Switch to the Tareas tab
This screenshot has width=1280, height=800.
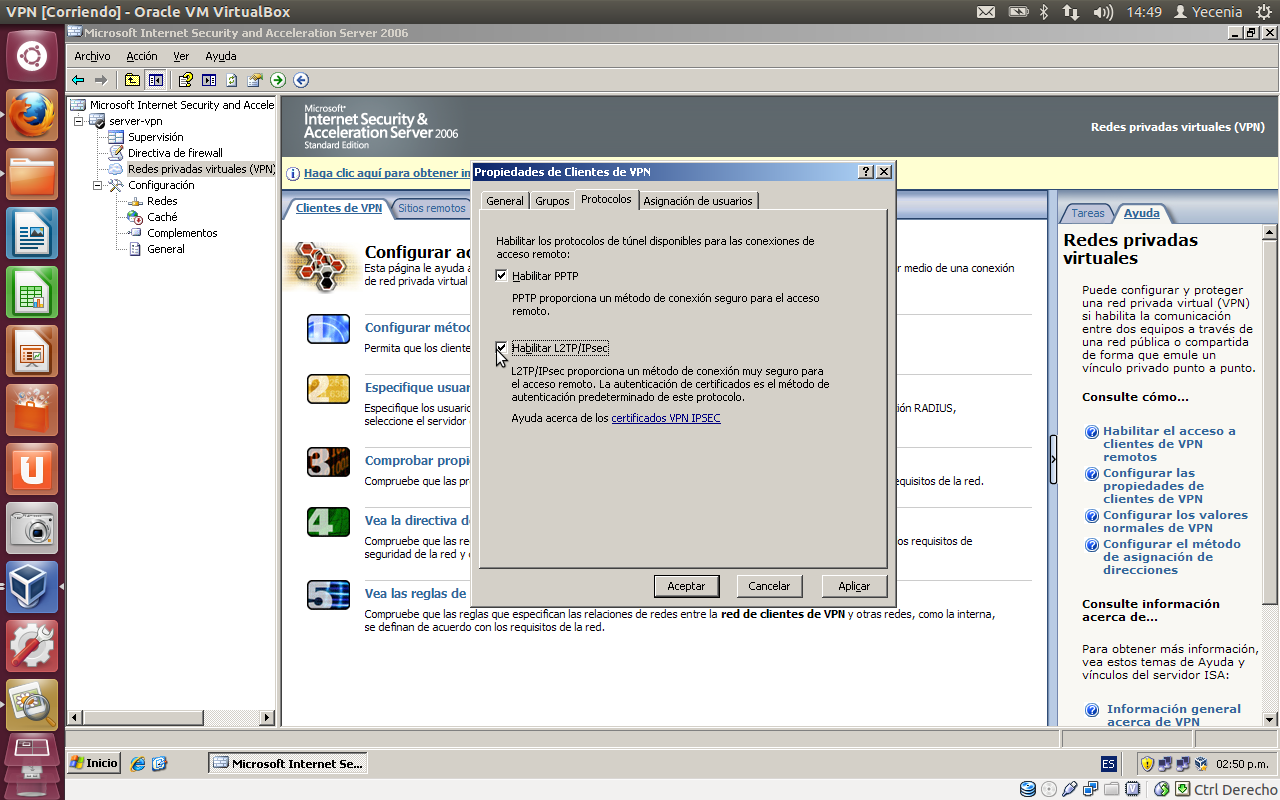click(x=1088, y=213)
